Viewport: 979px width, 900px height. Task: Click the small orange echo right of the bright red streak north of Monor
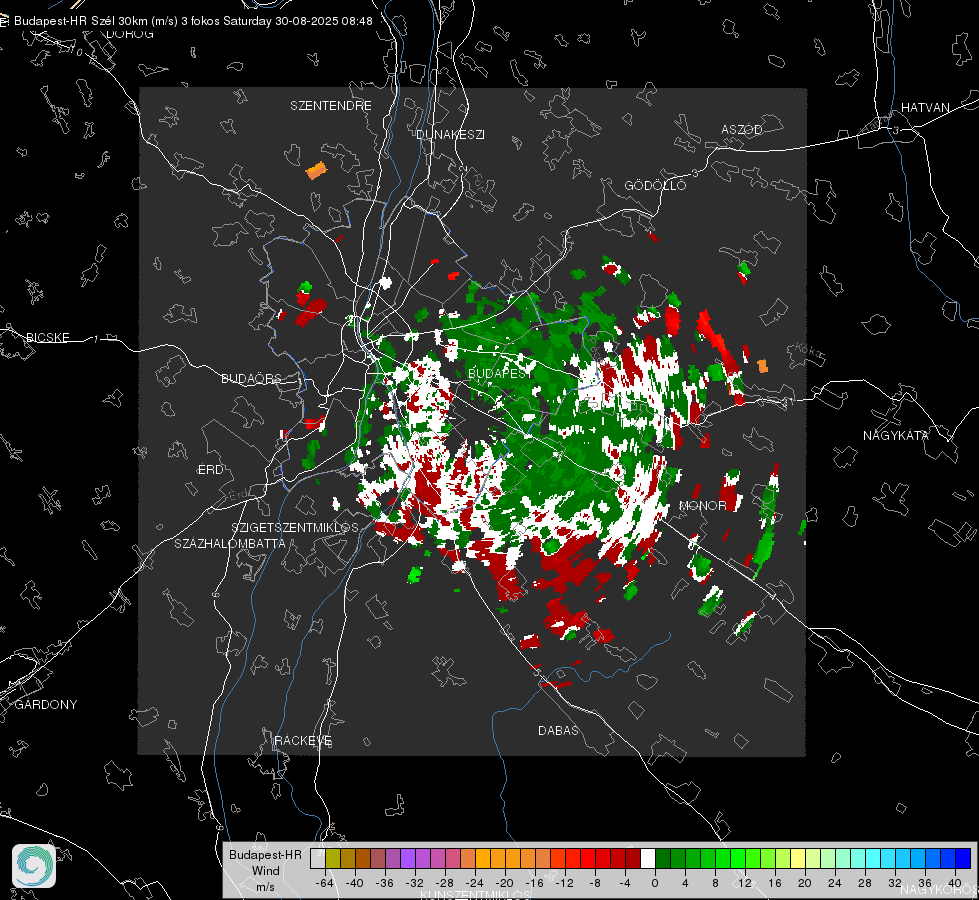coord(762,366)
